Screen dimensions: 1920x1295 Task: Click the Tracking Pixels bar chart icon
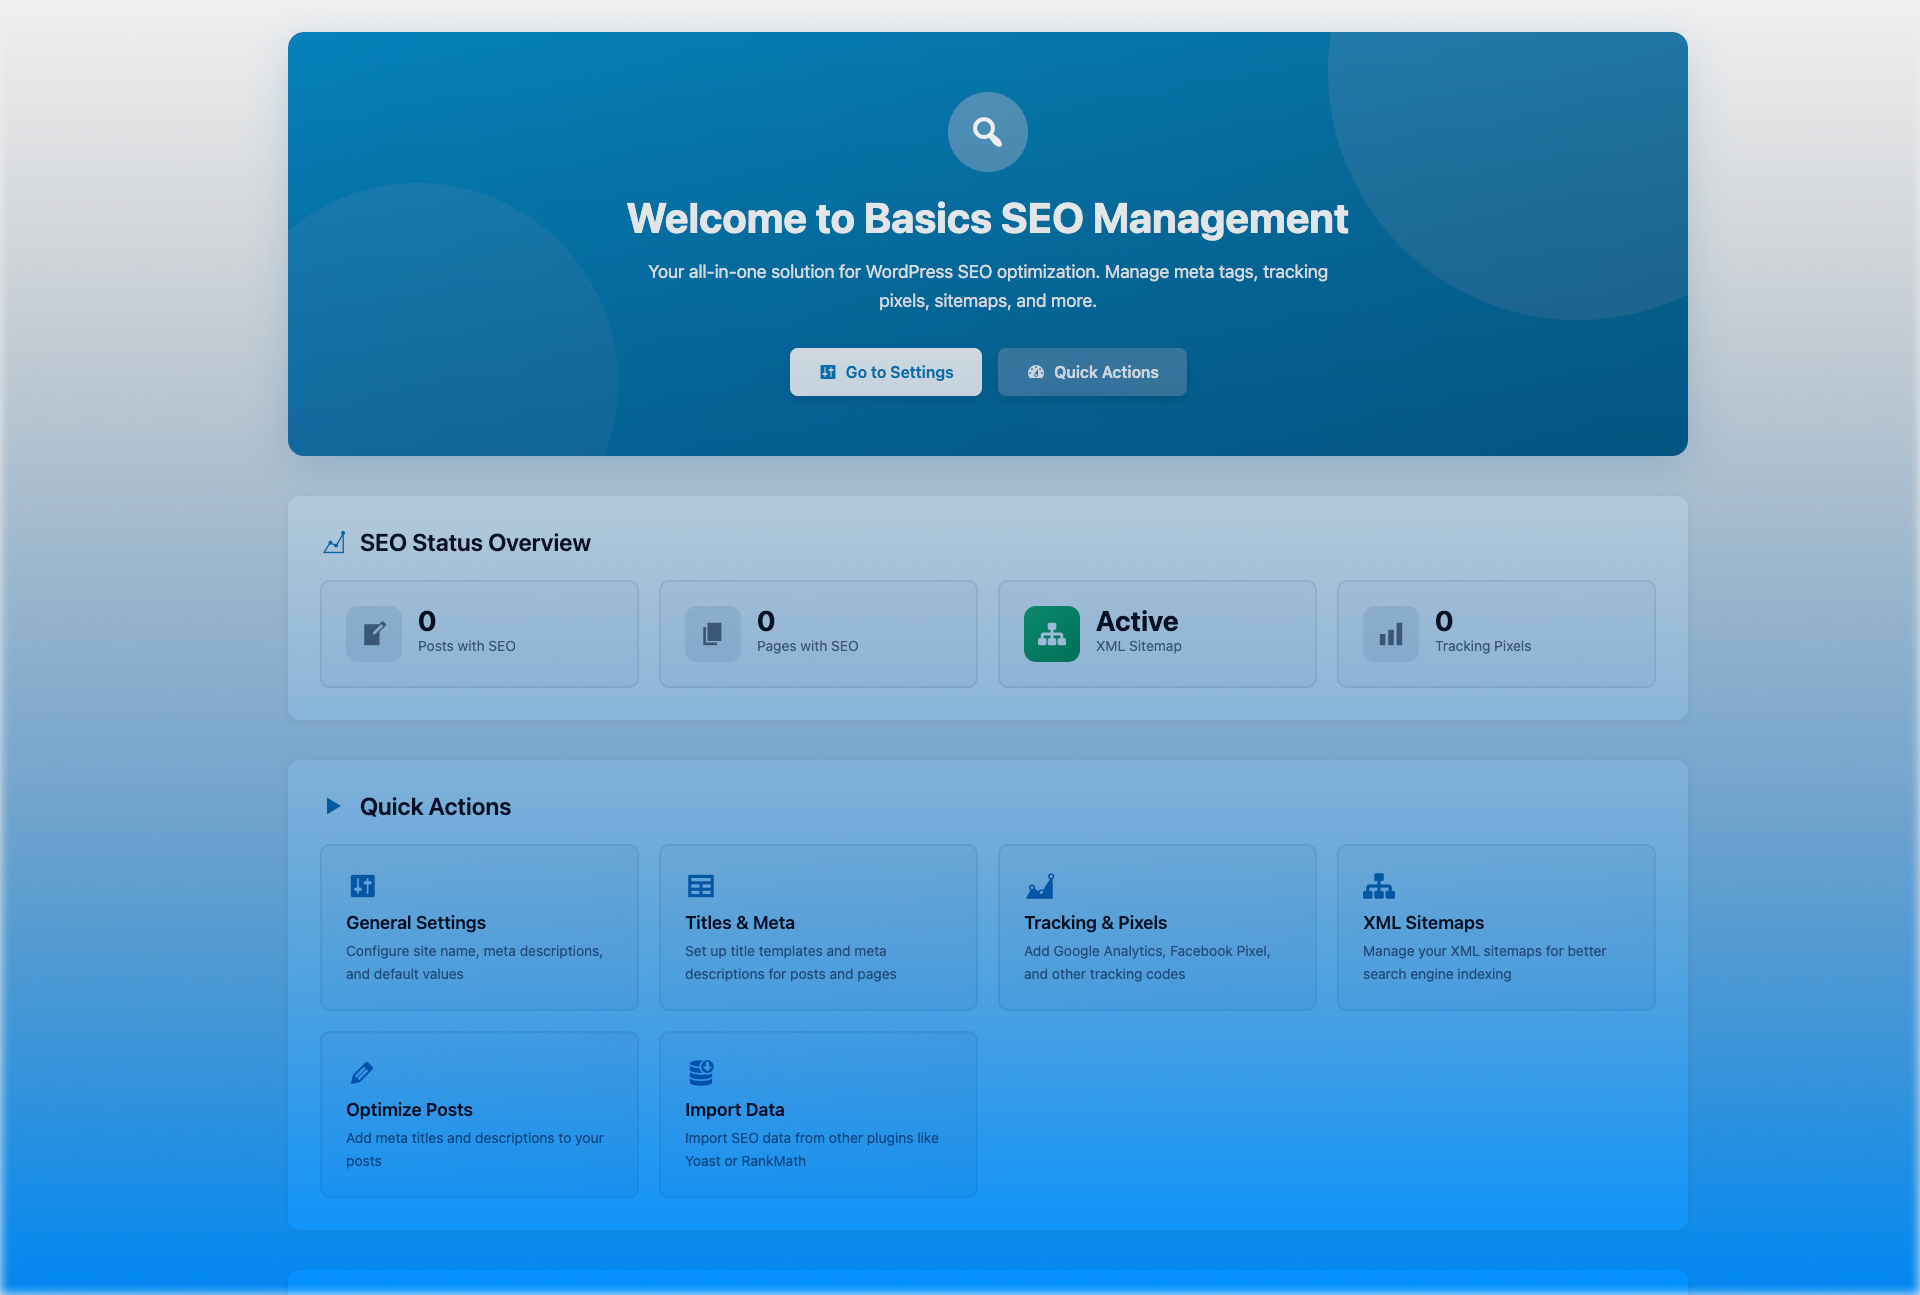(1390, 634)
